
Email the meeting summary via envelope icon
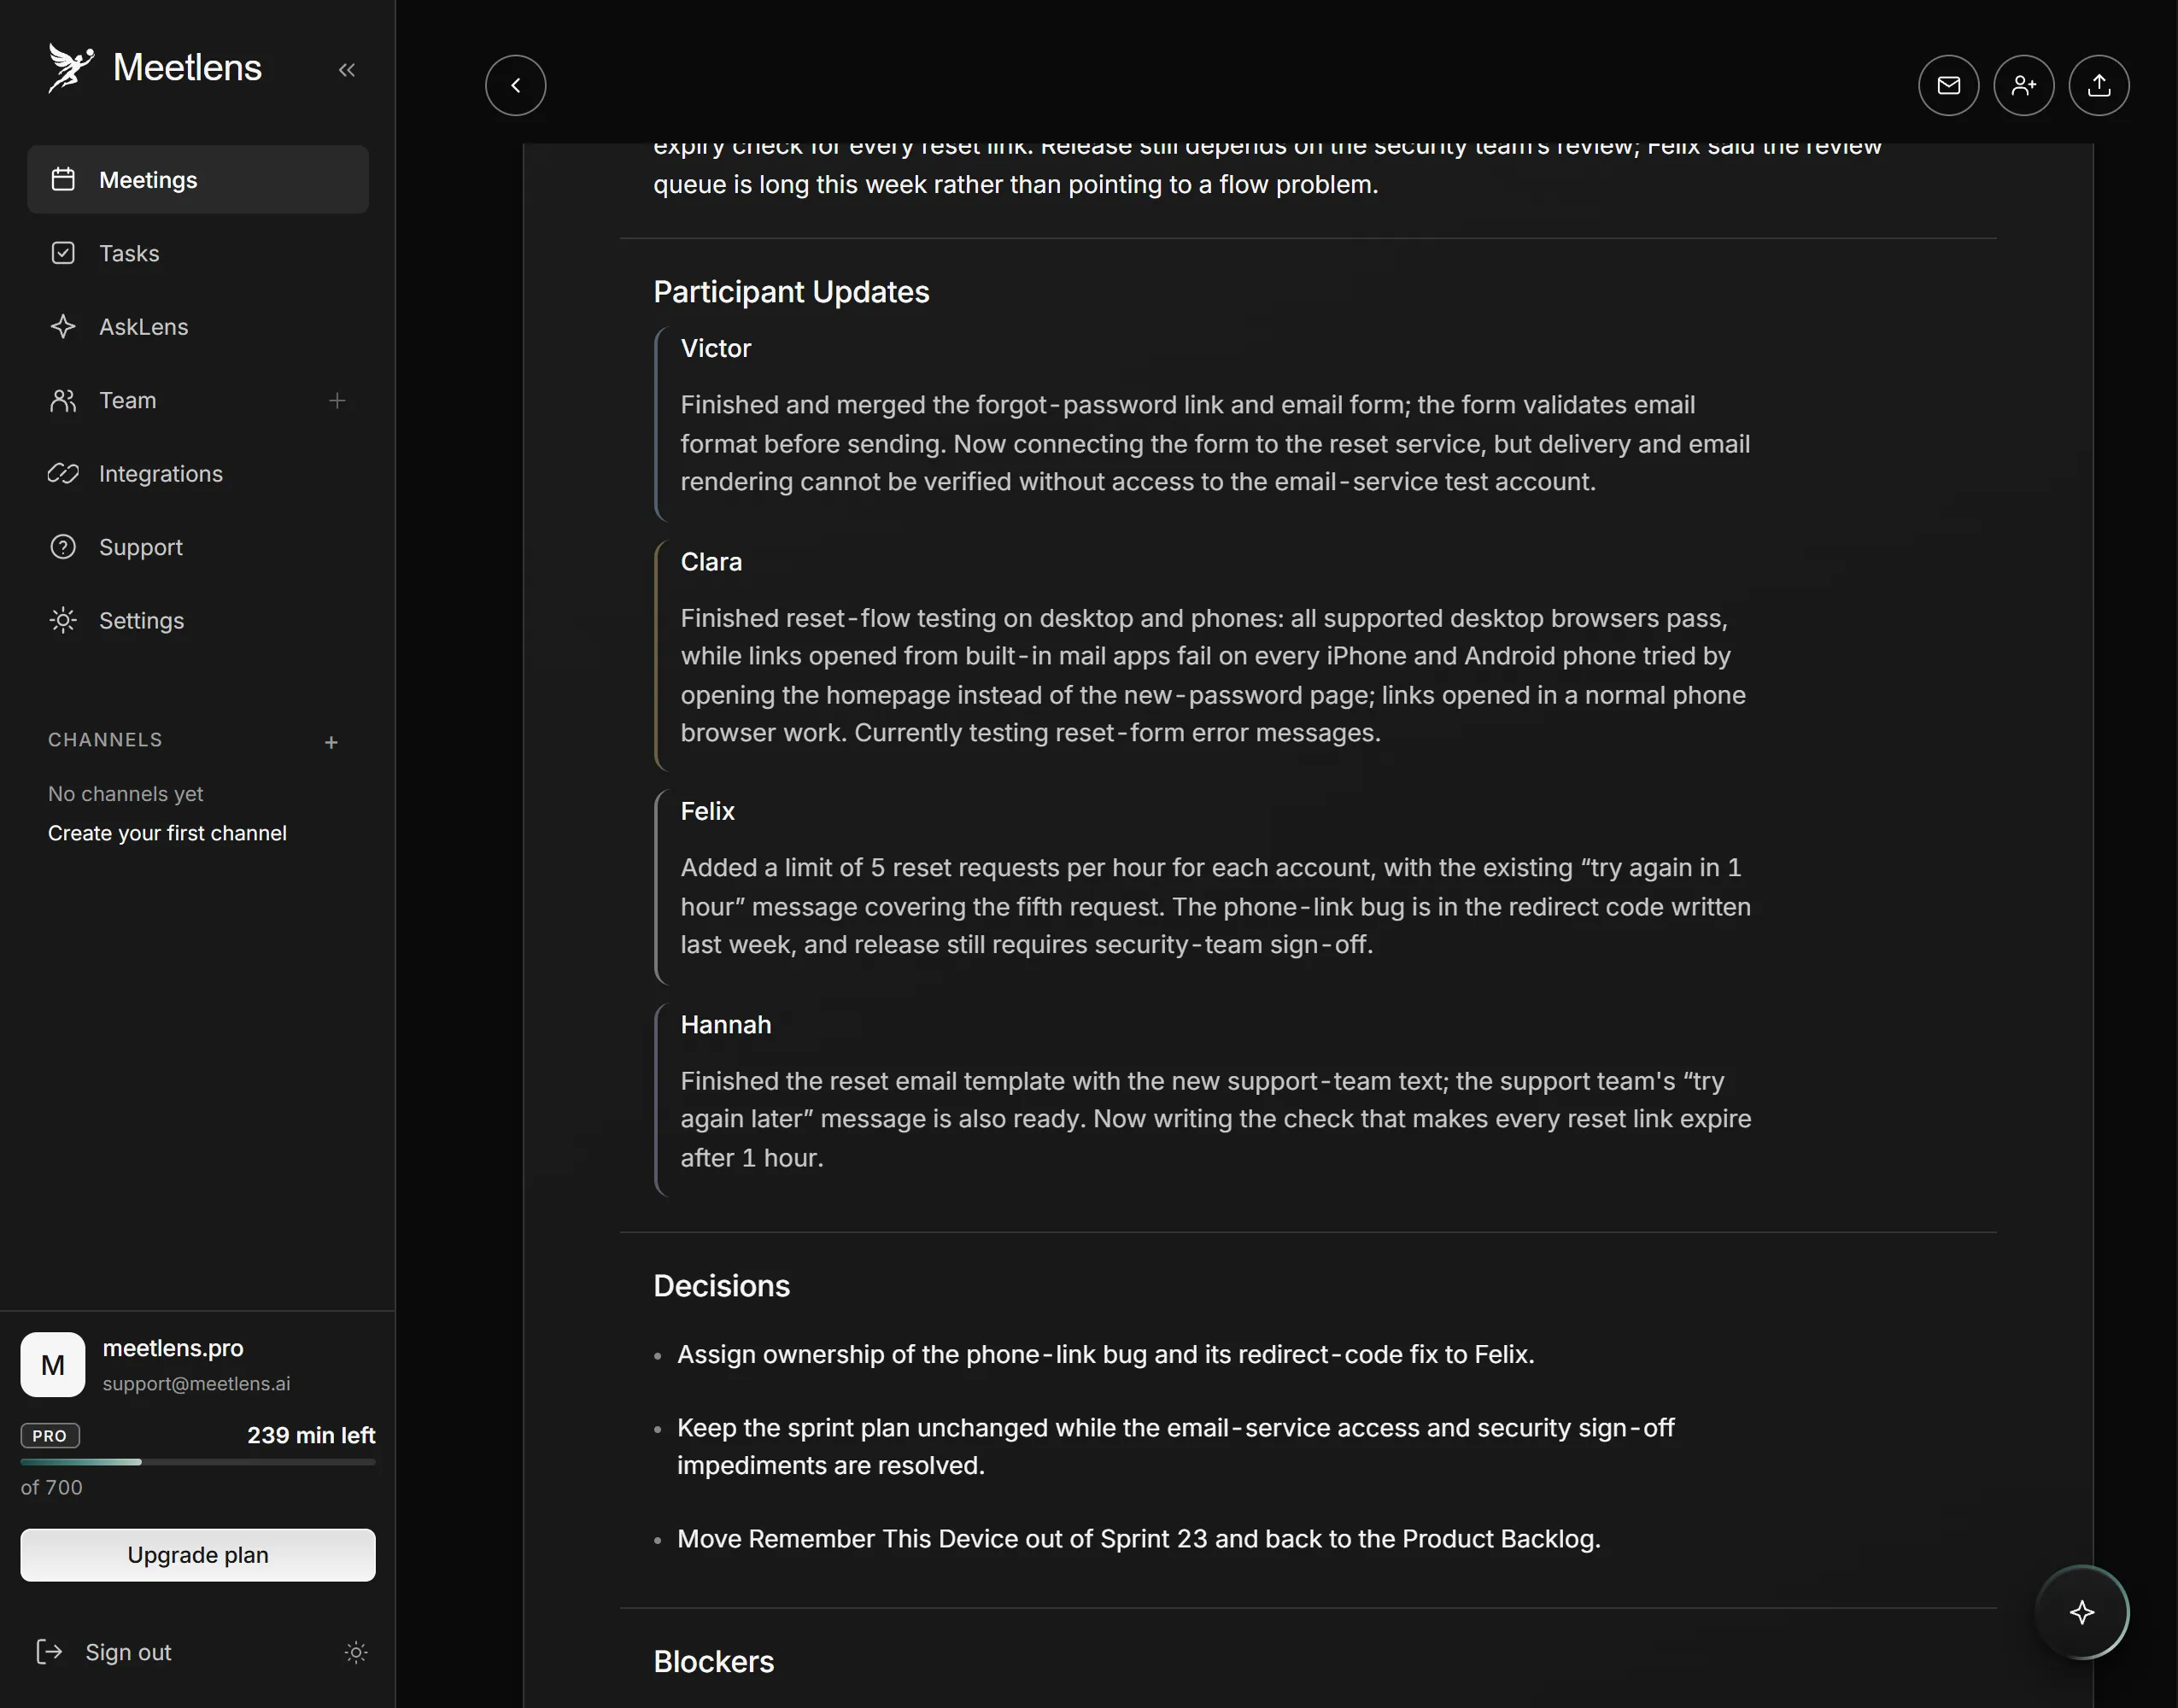(1949, 85)
